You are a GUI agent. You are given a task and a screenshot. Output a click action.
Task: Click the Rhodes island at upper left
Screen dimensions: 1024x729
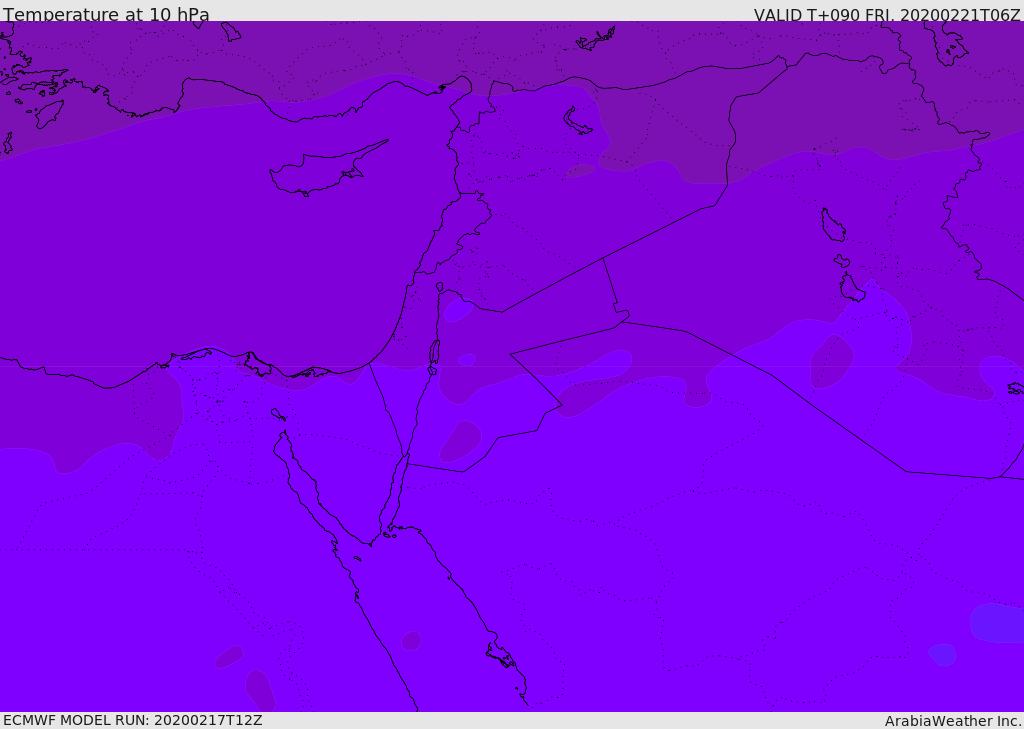(x=49, y=114)
